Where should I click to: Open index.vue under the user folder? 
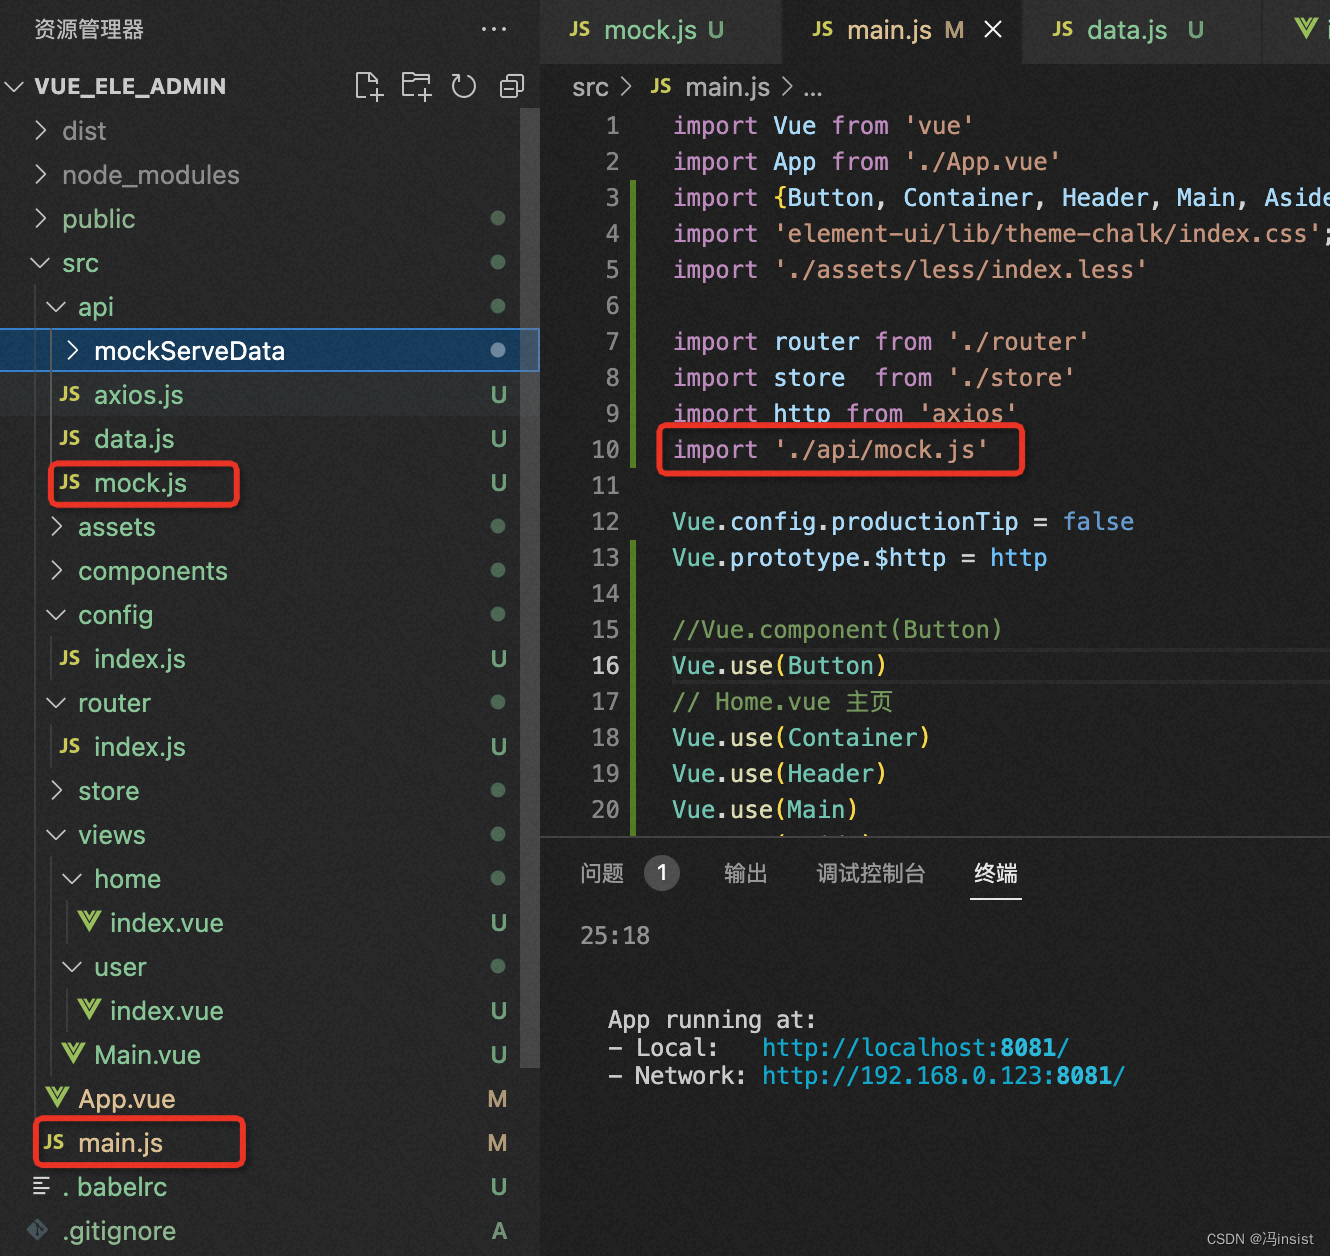pyautogui.click(x=270, y=1011)
